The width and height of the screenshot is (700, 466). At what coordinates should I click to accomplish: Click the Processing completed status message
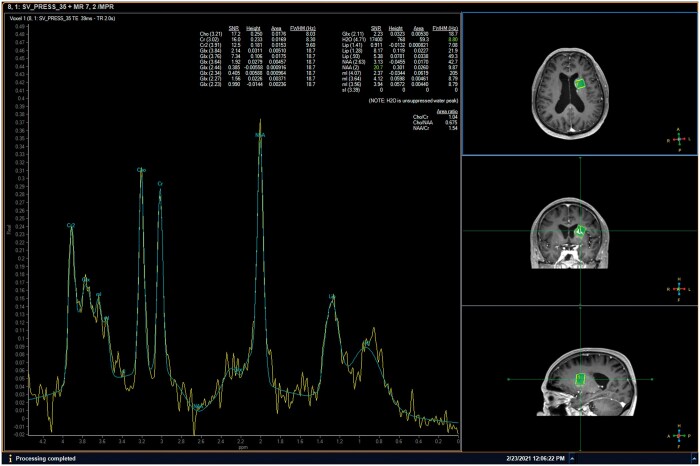pos(50,458)
